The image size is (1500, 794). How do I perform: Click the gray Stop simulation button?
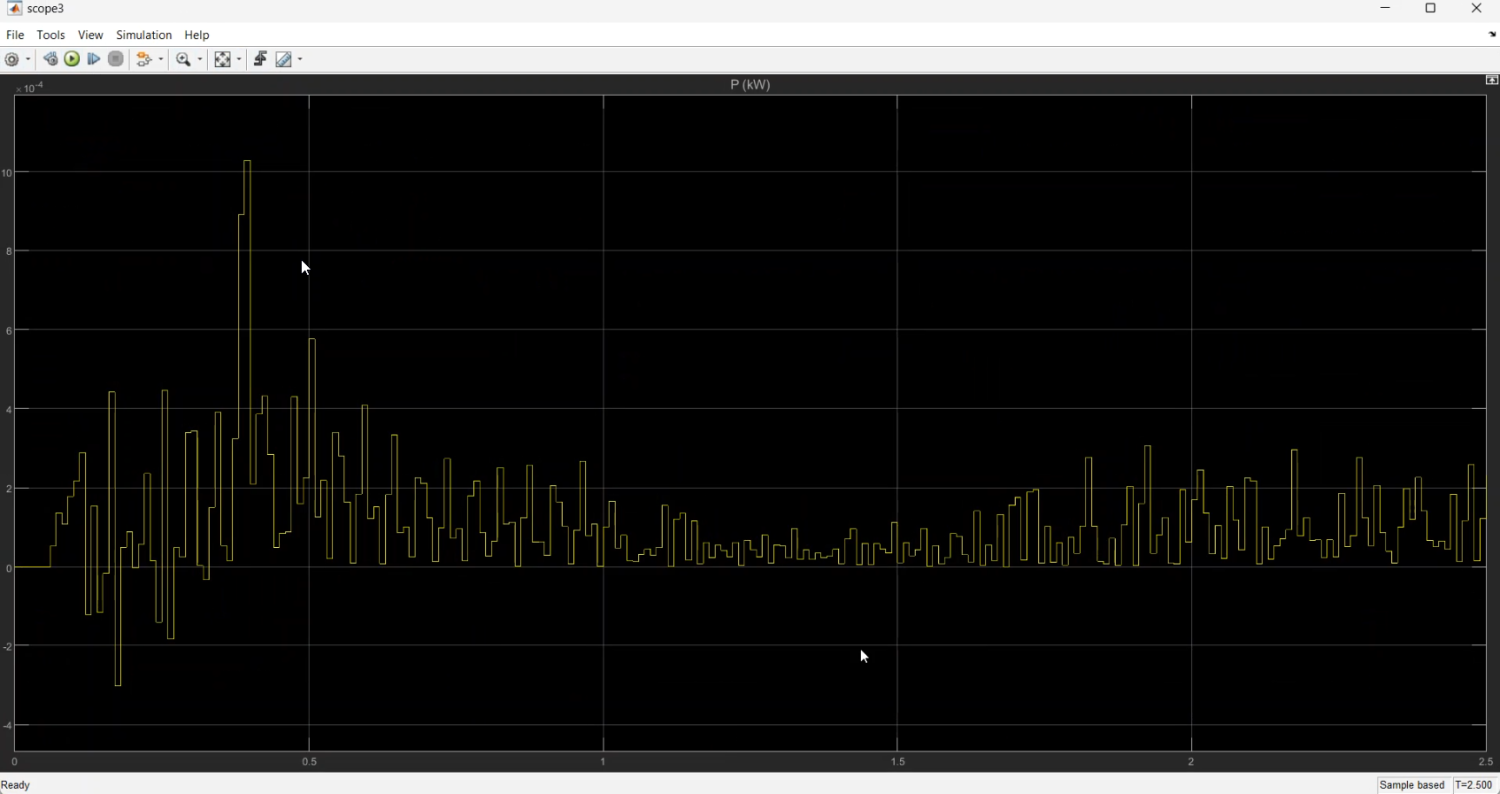pos(116,60)
